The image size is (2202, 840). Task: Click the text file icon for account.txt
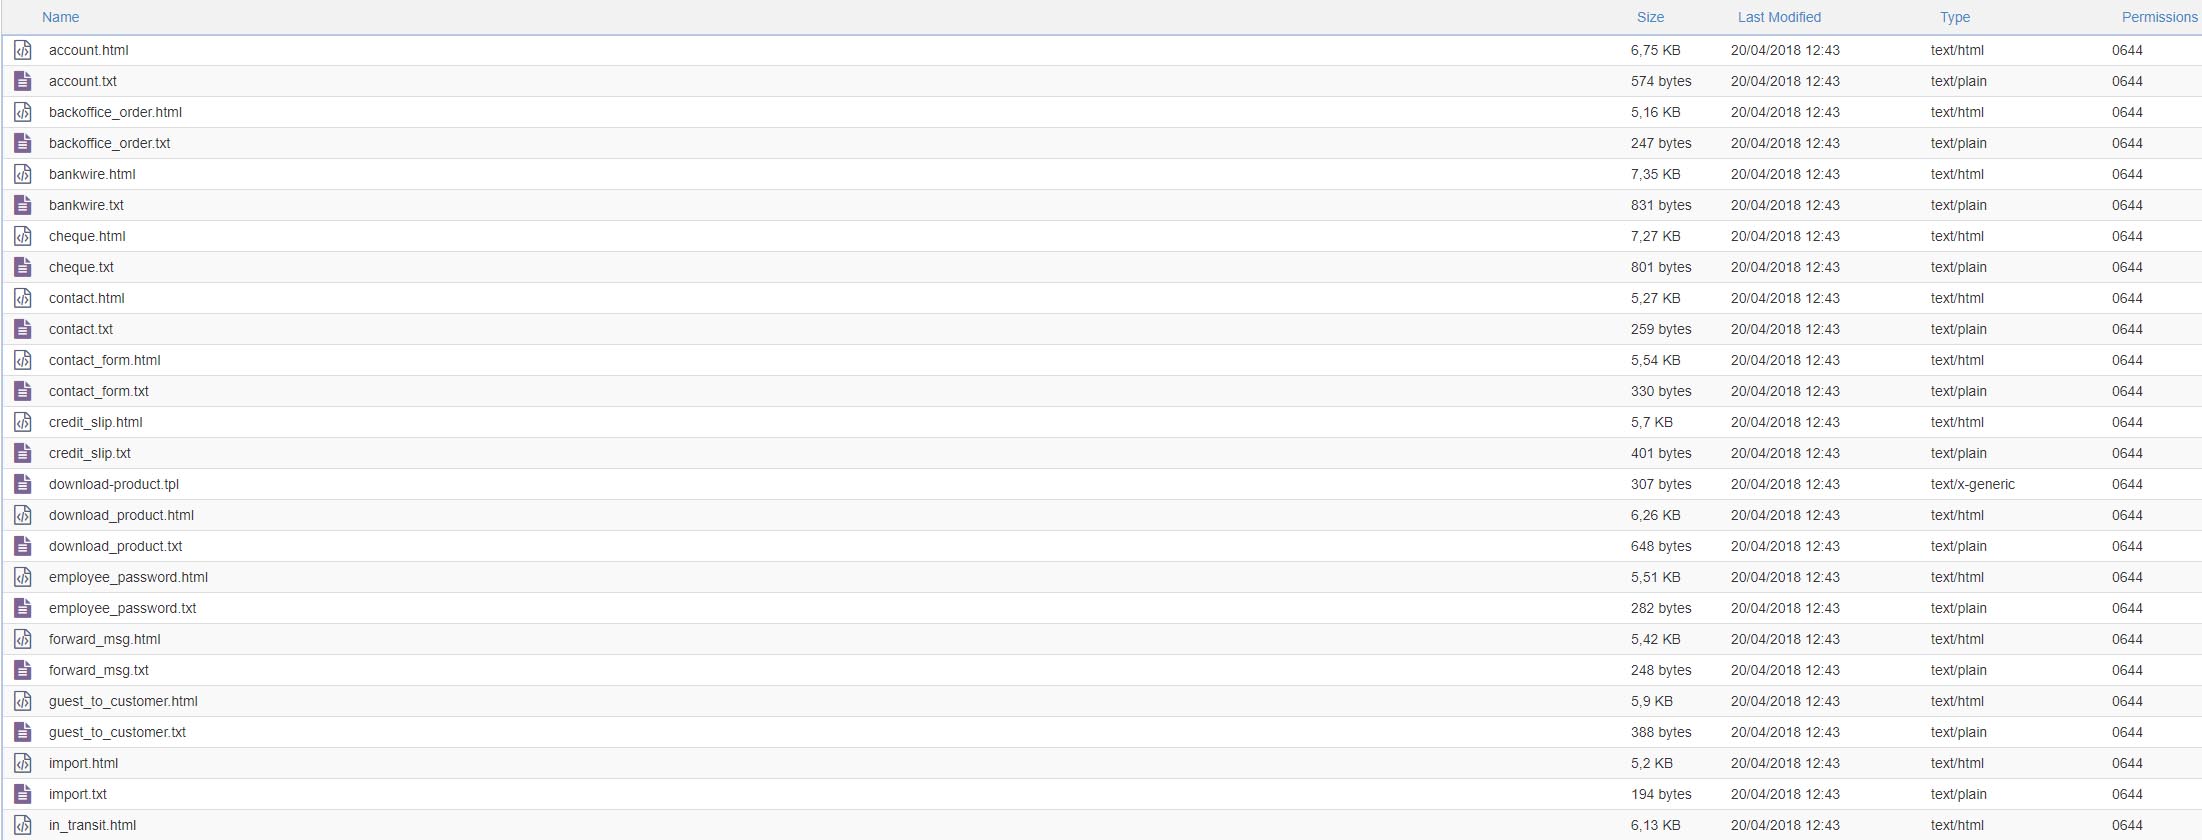pyautogui.click(x=23, y=81)
